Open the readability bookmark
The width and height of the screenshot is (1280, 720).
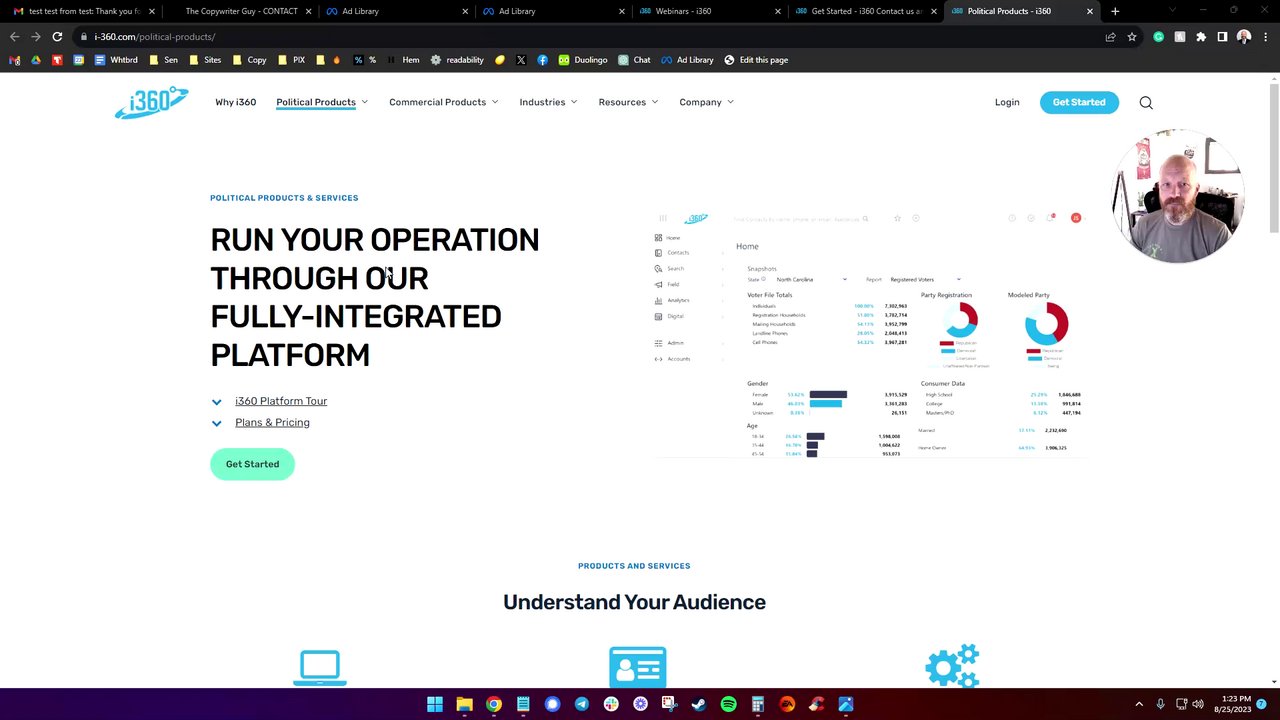[x=457, y=60]
